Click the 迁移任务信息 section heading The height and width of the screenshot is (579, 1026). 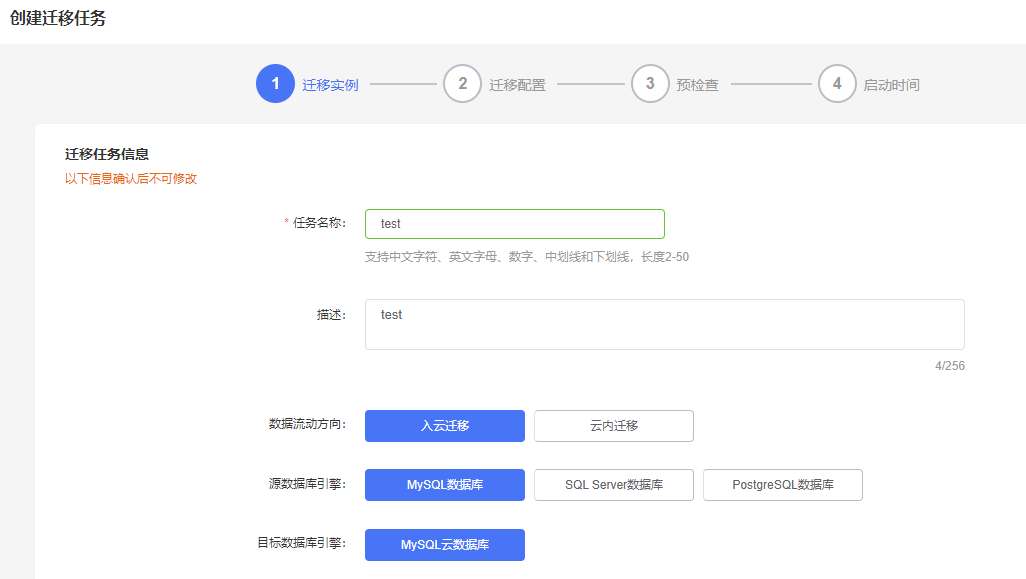pos(107,154)
